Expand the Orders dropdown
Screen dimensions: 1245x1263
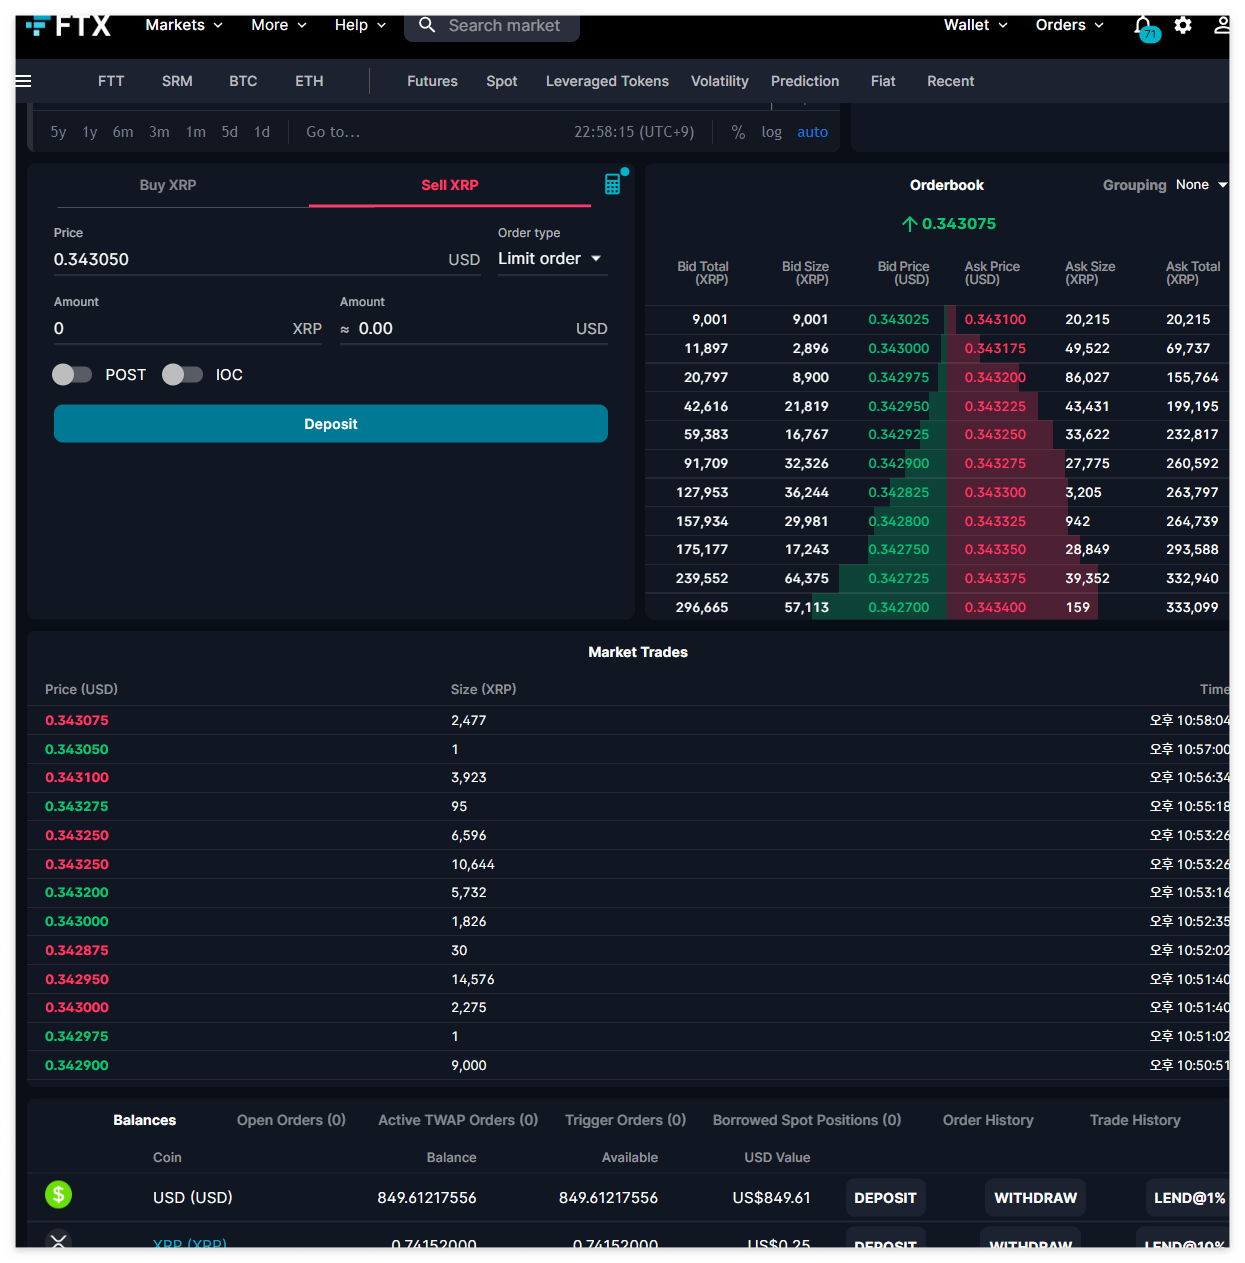pos(1070,25)
